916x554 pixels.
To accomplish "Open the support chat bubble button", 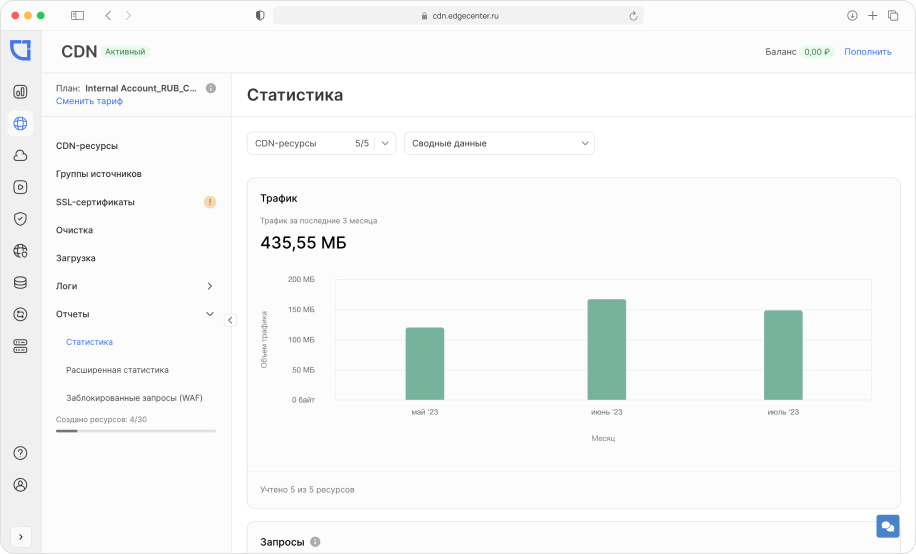I will 887,527.
